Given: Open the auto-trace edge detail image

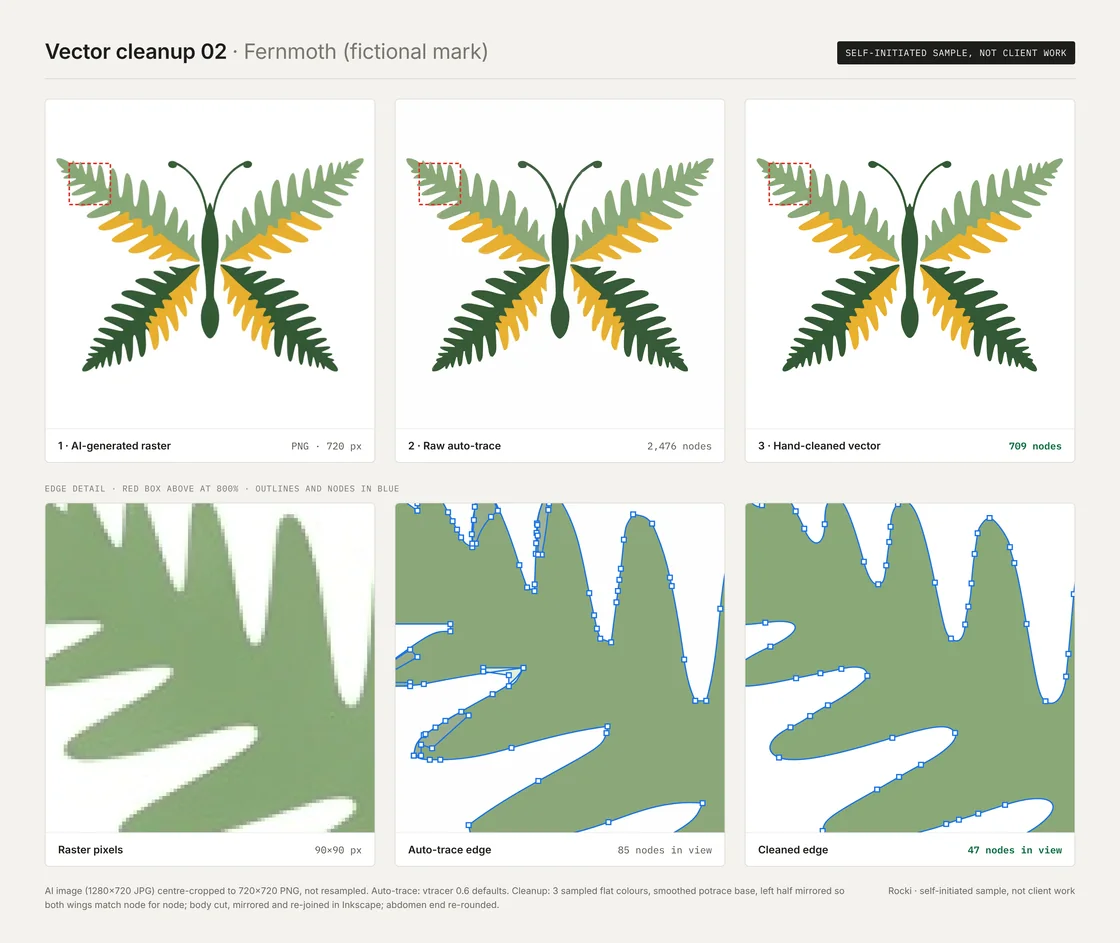Looking at the screenshot, I should coord(560,668).
